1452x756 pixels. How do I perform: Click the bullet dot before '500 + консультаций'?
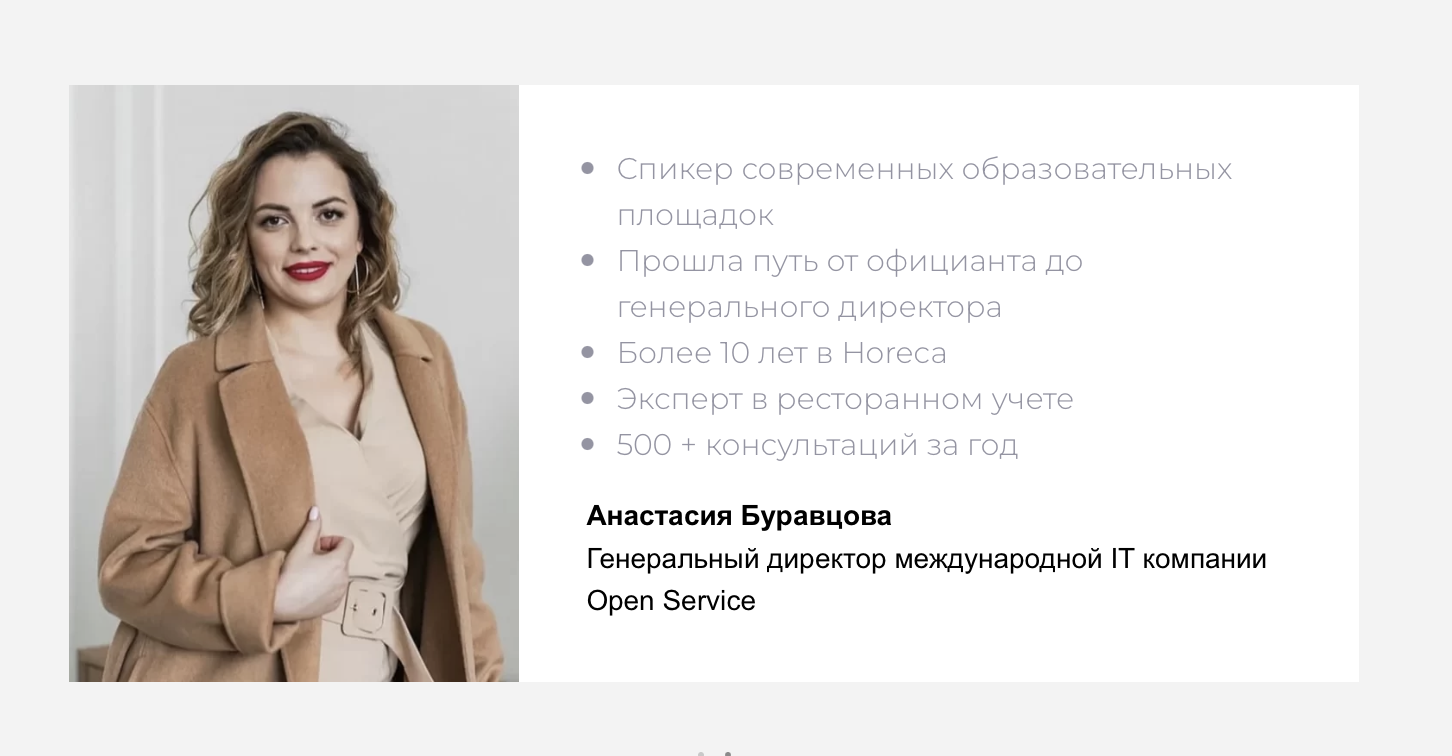coord(588,445)
